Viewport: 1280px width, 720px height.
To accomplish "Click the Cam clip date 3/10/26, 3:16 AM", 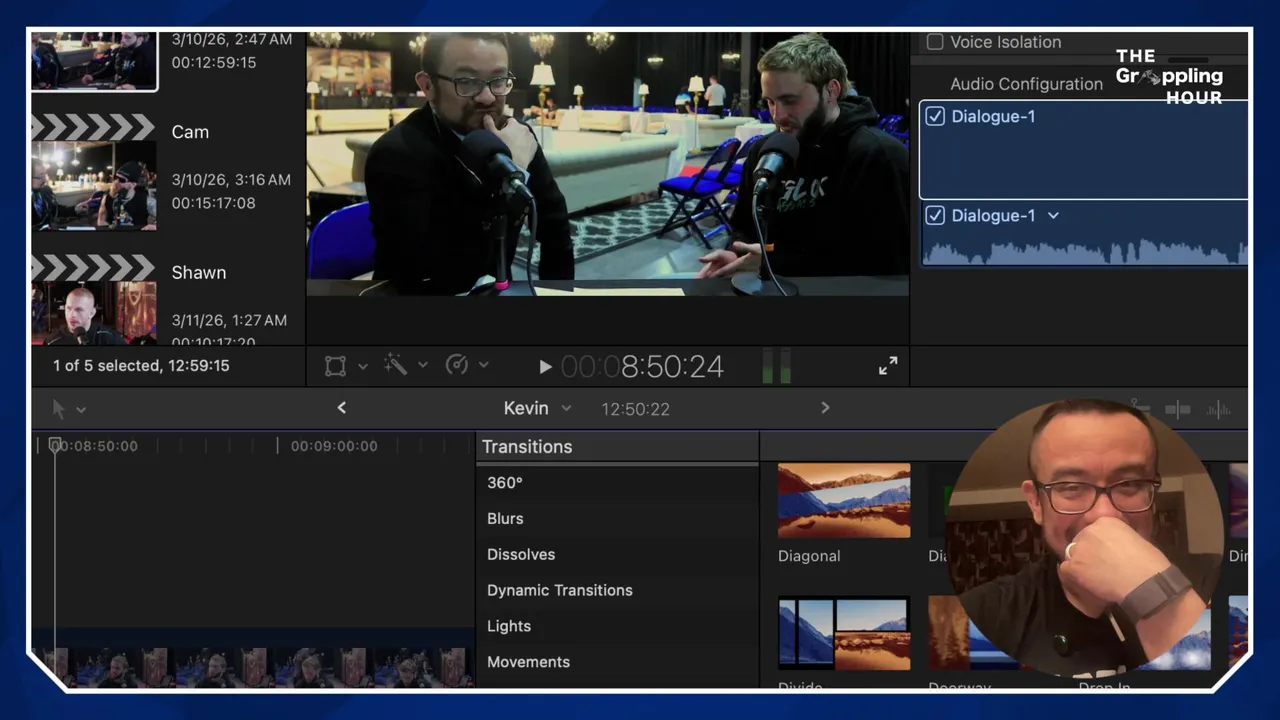I will click(x=231, y=180).
